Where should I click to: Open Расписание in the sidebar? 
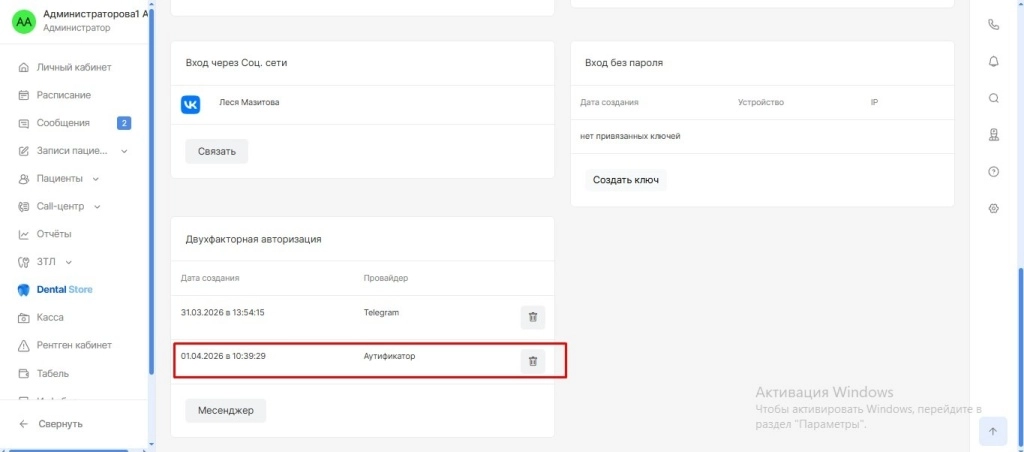tap(64, 95)
